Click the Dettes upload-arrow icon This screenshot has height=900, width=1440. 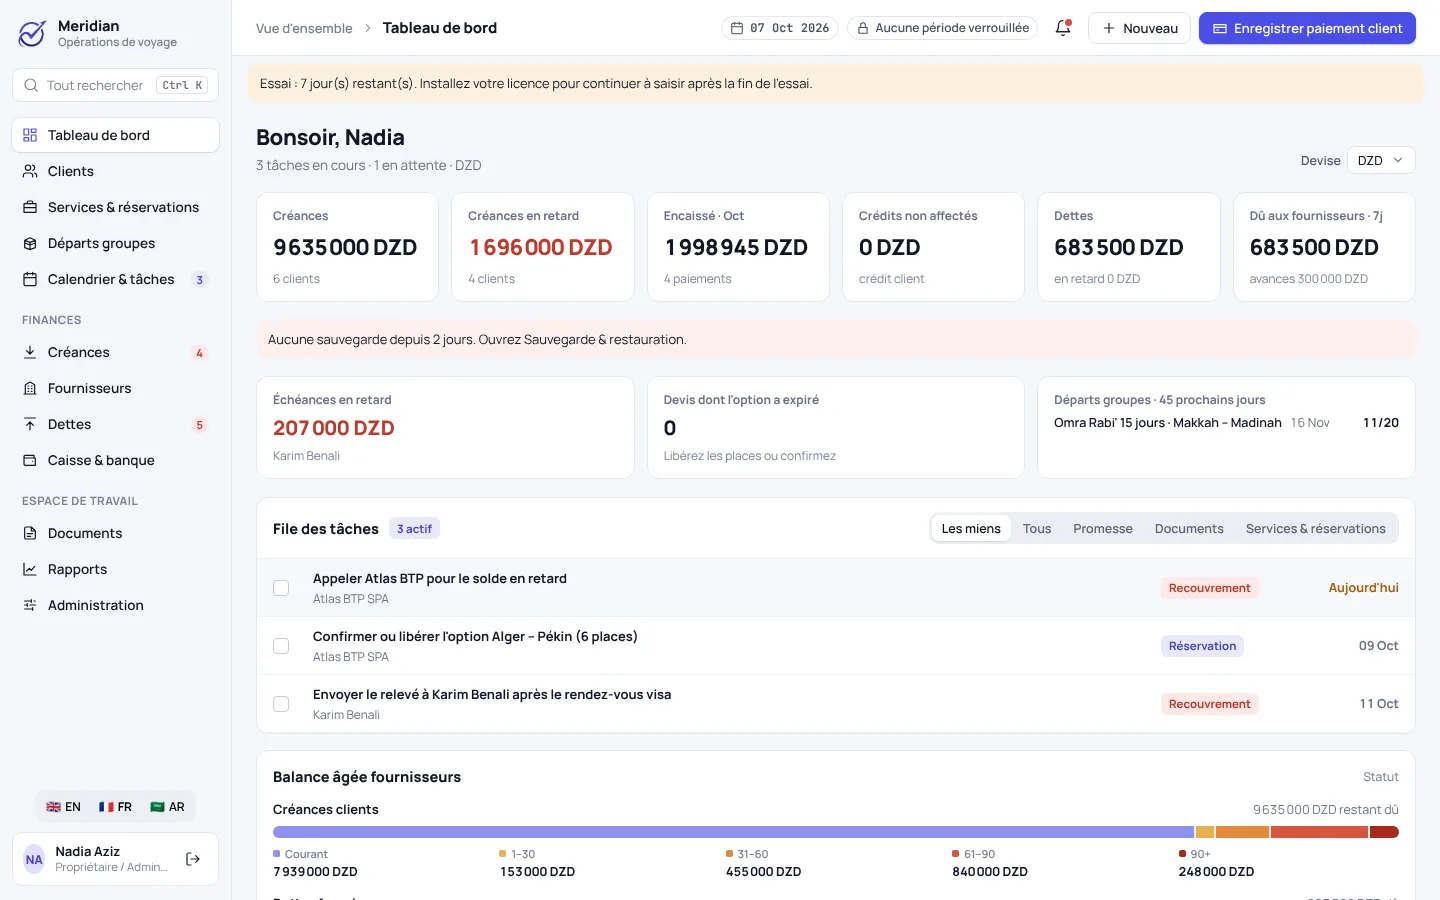30,424
